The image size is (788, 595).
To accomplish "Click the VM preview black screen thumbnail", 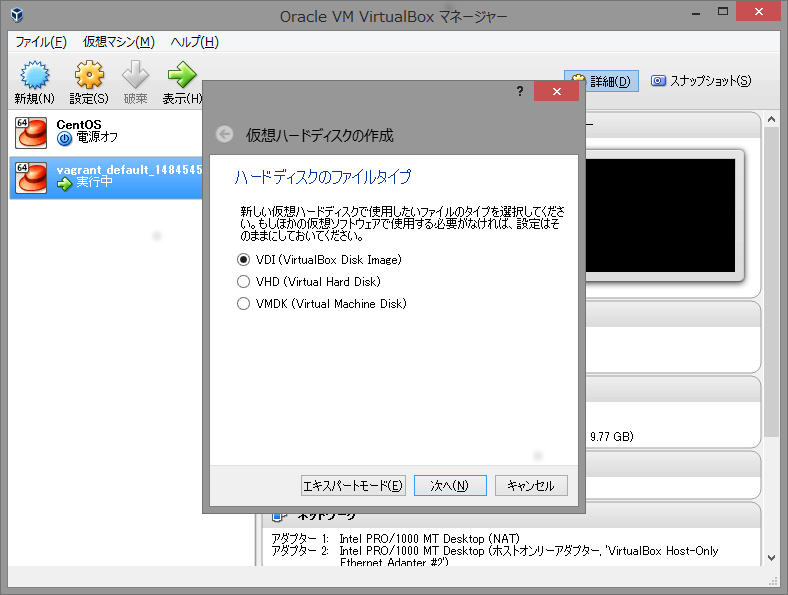I will point(660,216).
